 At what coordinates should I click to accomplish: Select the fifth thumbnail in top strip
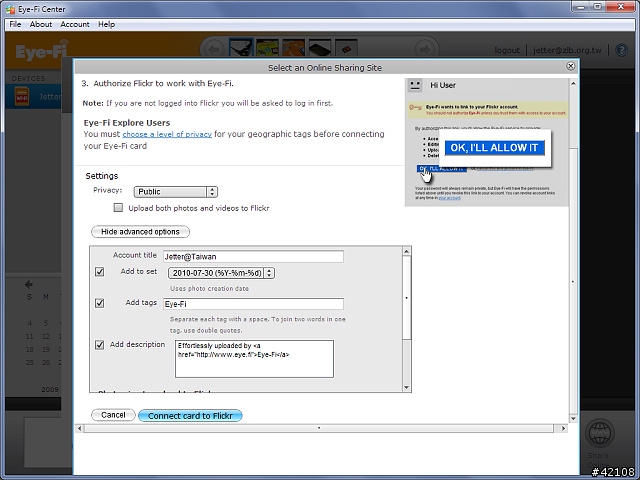346,48
